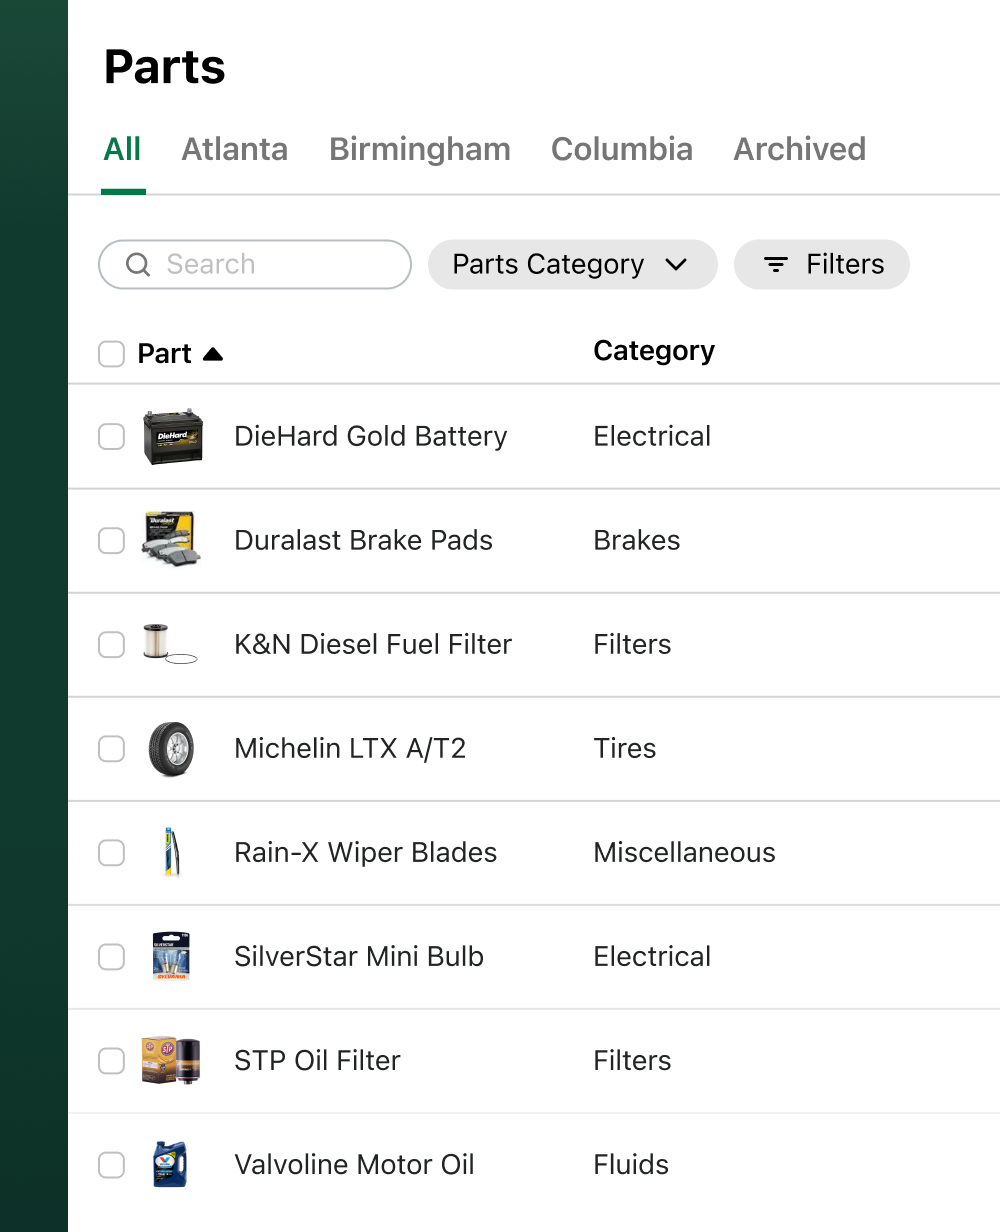Toggle the Part column sort arrow
Image resolution: width=1000 pixels, height=1232 pixels.
[x=213, y=353]
